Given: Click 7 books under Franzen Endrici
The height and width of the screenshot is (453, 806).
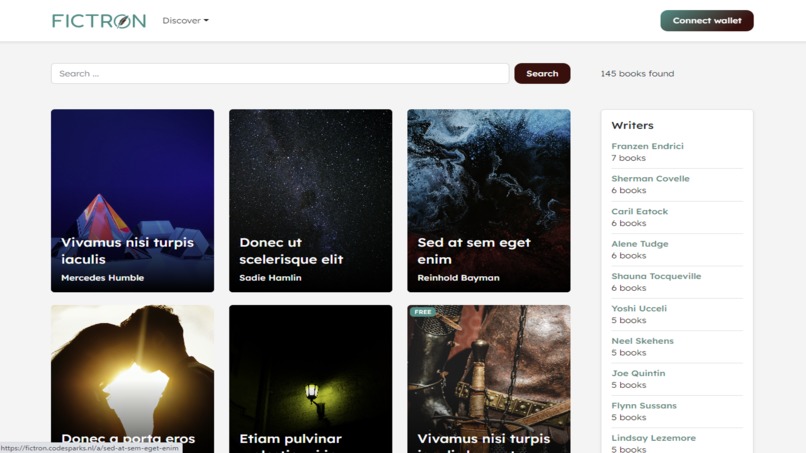Looking at the screenshot, I should tap(628, 158).
